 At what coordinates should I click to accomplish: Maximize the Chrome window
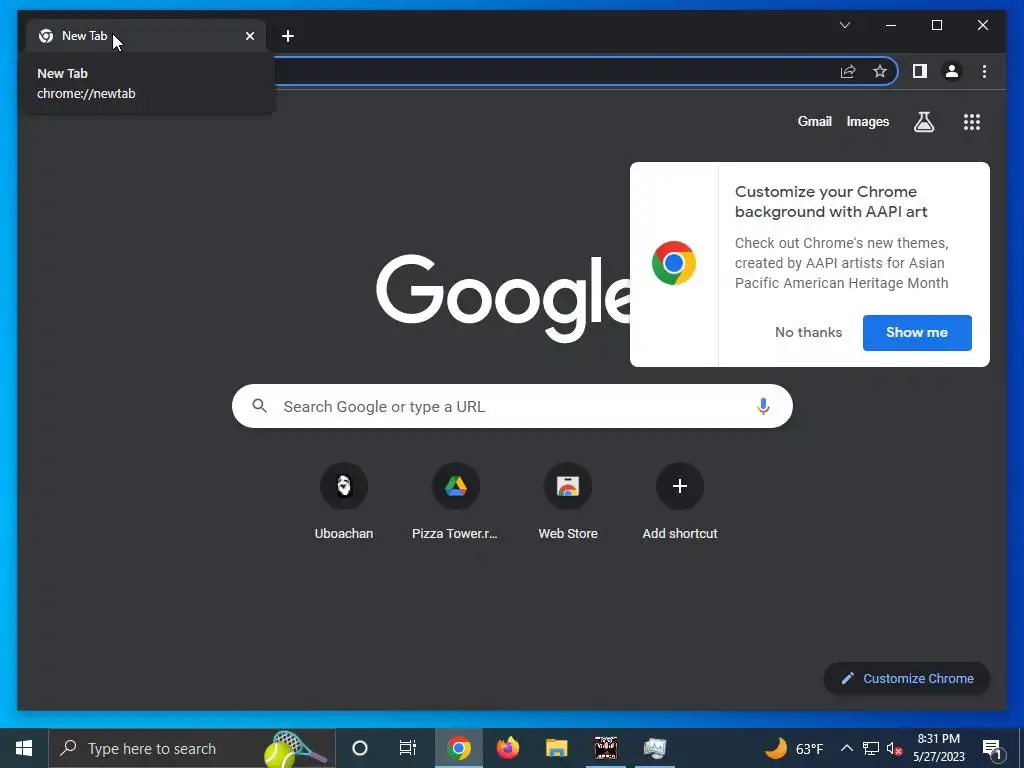(936, 25)
